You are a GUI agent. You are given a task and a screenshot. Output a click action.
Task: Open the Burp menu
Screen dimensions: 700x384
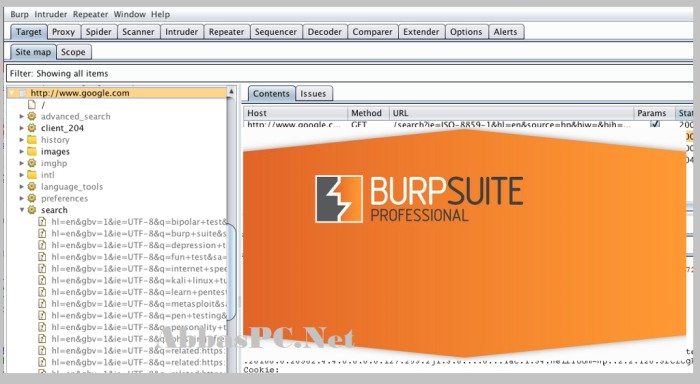[x=19, y=14]
